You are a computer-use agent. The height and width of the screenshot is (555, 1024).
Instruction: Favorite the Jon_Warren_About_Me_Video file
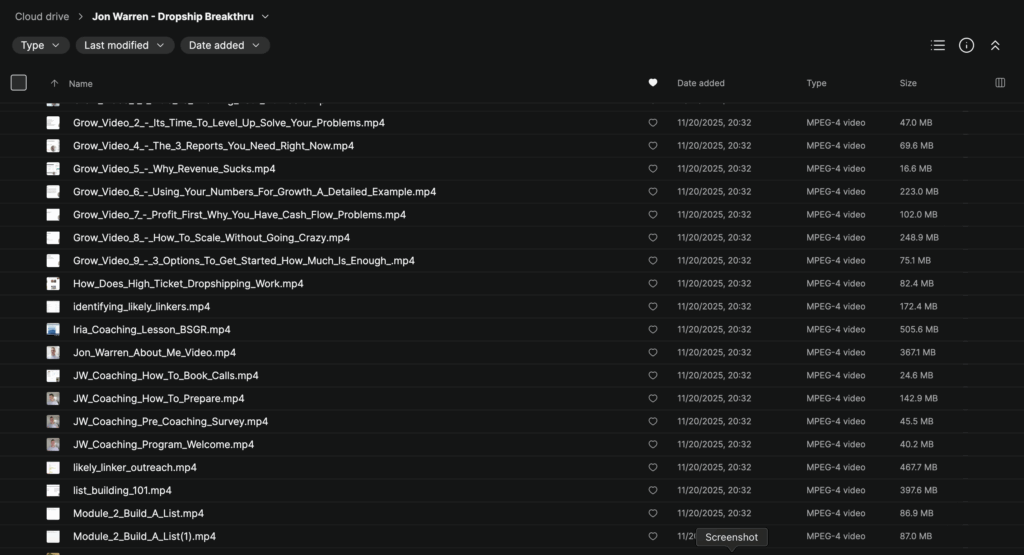coord(653,353)
